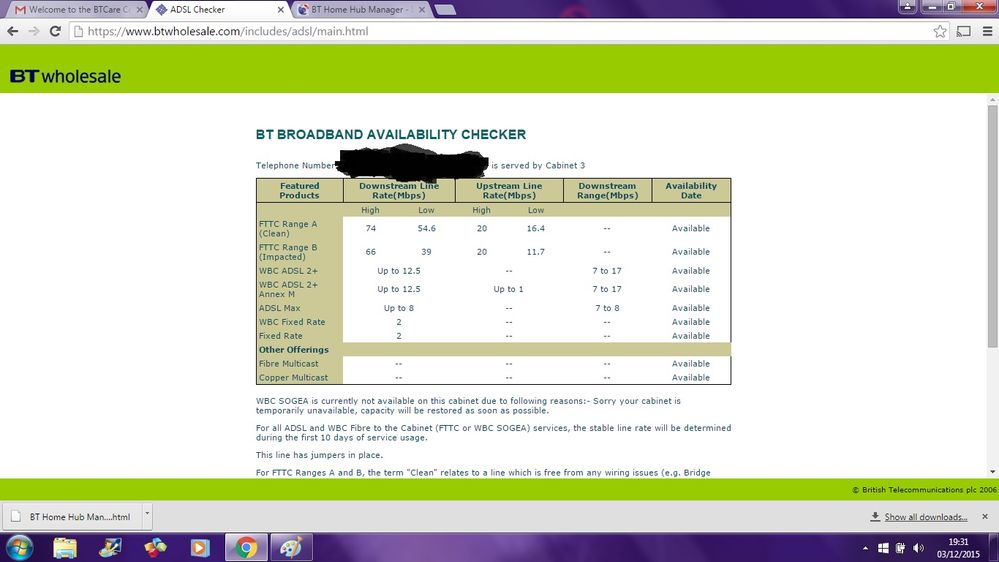This screenshot has width=999, height=562.
Task: Click the 'FTTC Range B (Impacted)' row label
Action: coord(287,252)
